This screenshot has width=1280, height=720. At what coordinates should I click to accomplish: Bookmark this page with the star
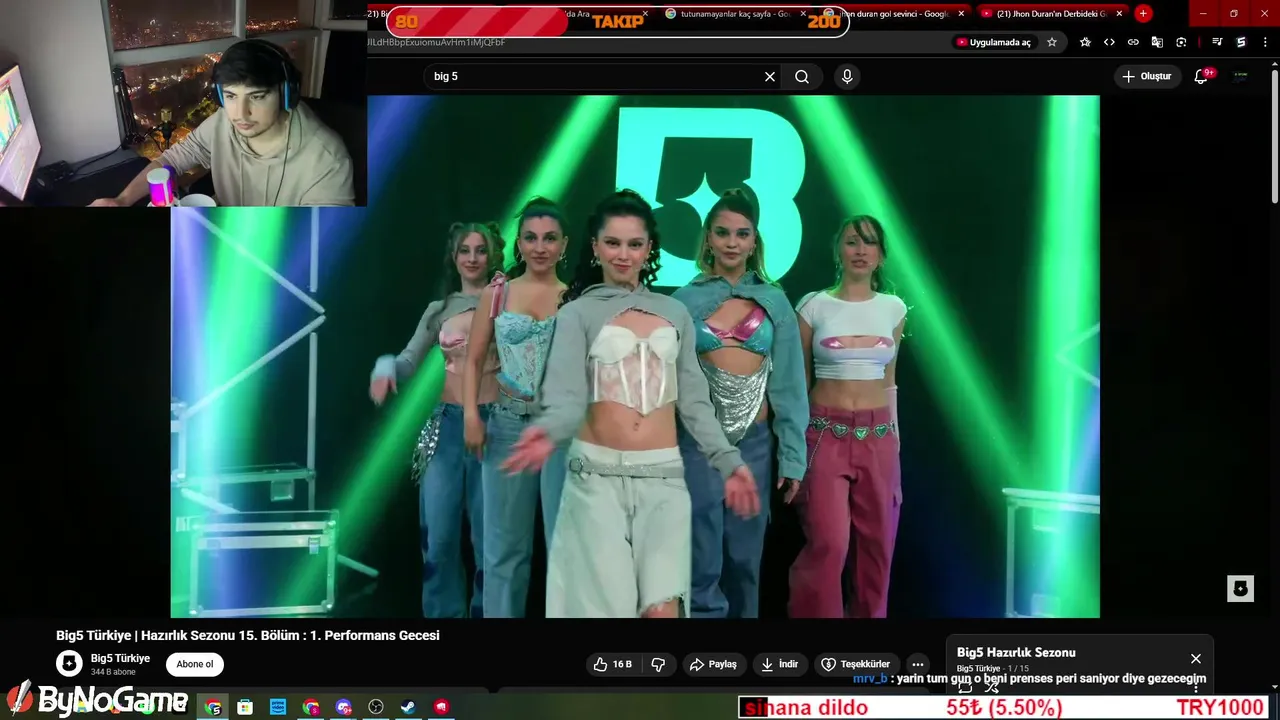(x=1052, y=42)
